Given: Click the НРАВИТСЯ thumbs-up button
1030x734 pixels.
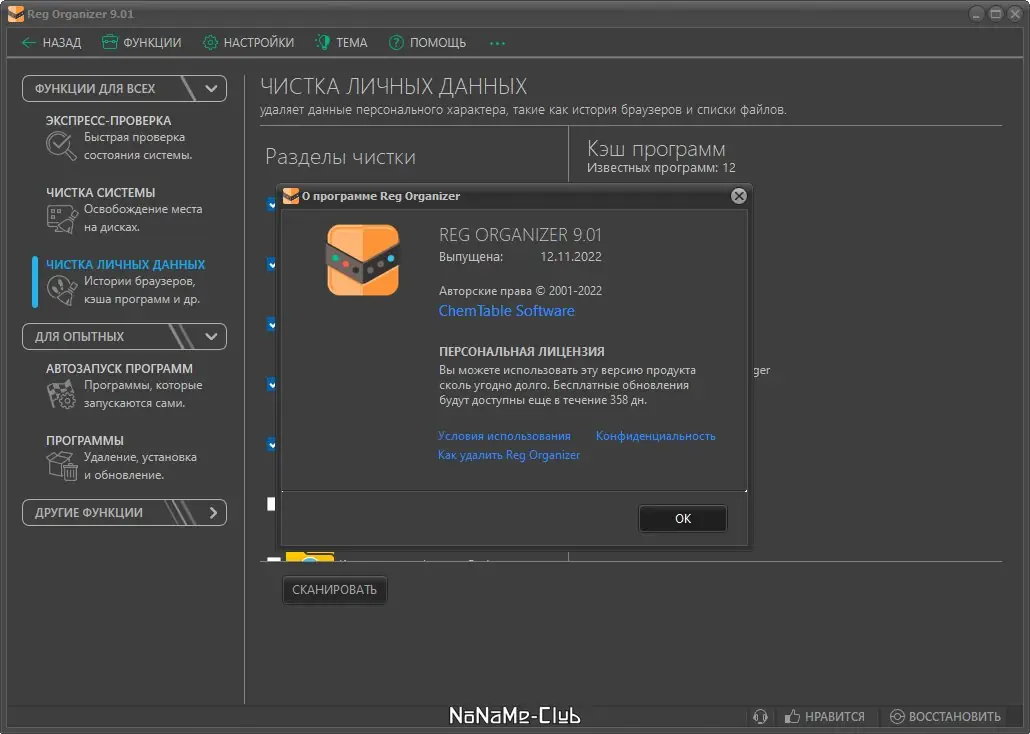Looking at the screenshot, I should (x=824, y=716).
